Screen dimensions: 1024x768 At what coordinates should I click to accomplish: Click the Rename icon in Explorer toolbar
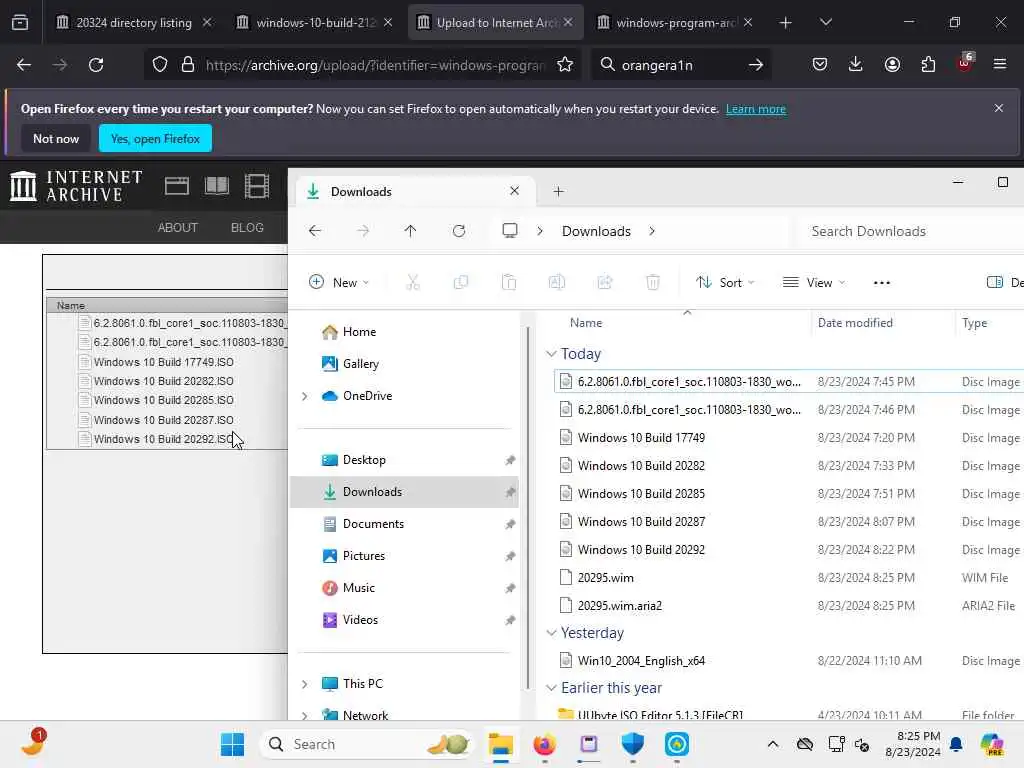coord(556,282)
